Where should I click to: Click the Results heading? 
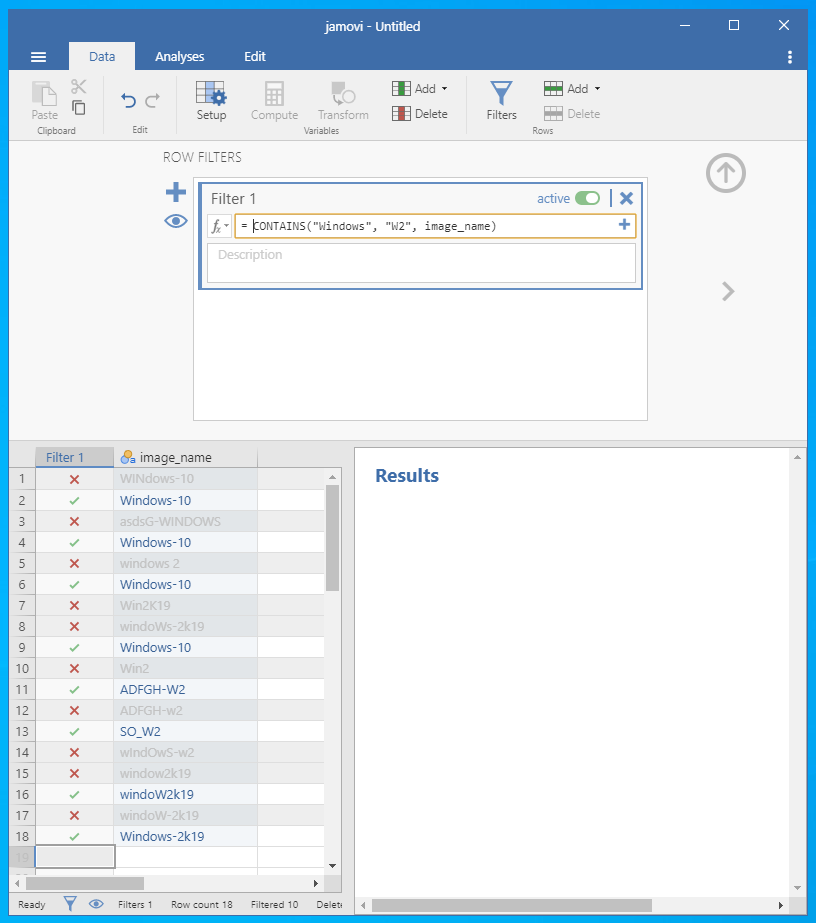[x=407, y=476]
